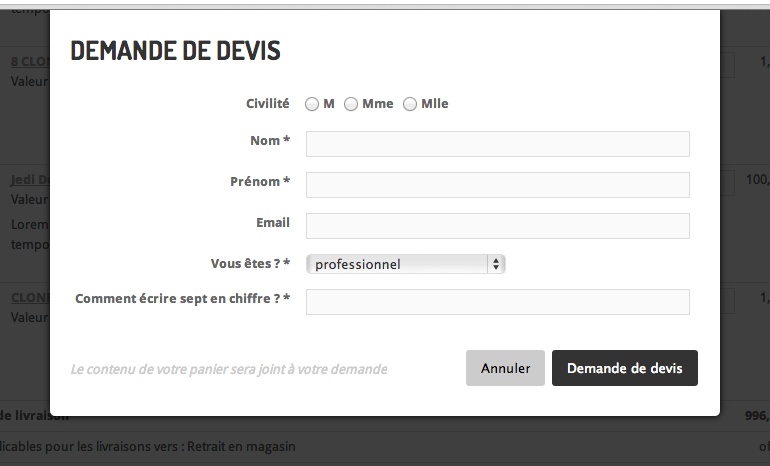Place cursor in the Email field
Screen dimensions: 770x466
pyautogui.click(x=497, y=226)
